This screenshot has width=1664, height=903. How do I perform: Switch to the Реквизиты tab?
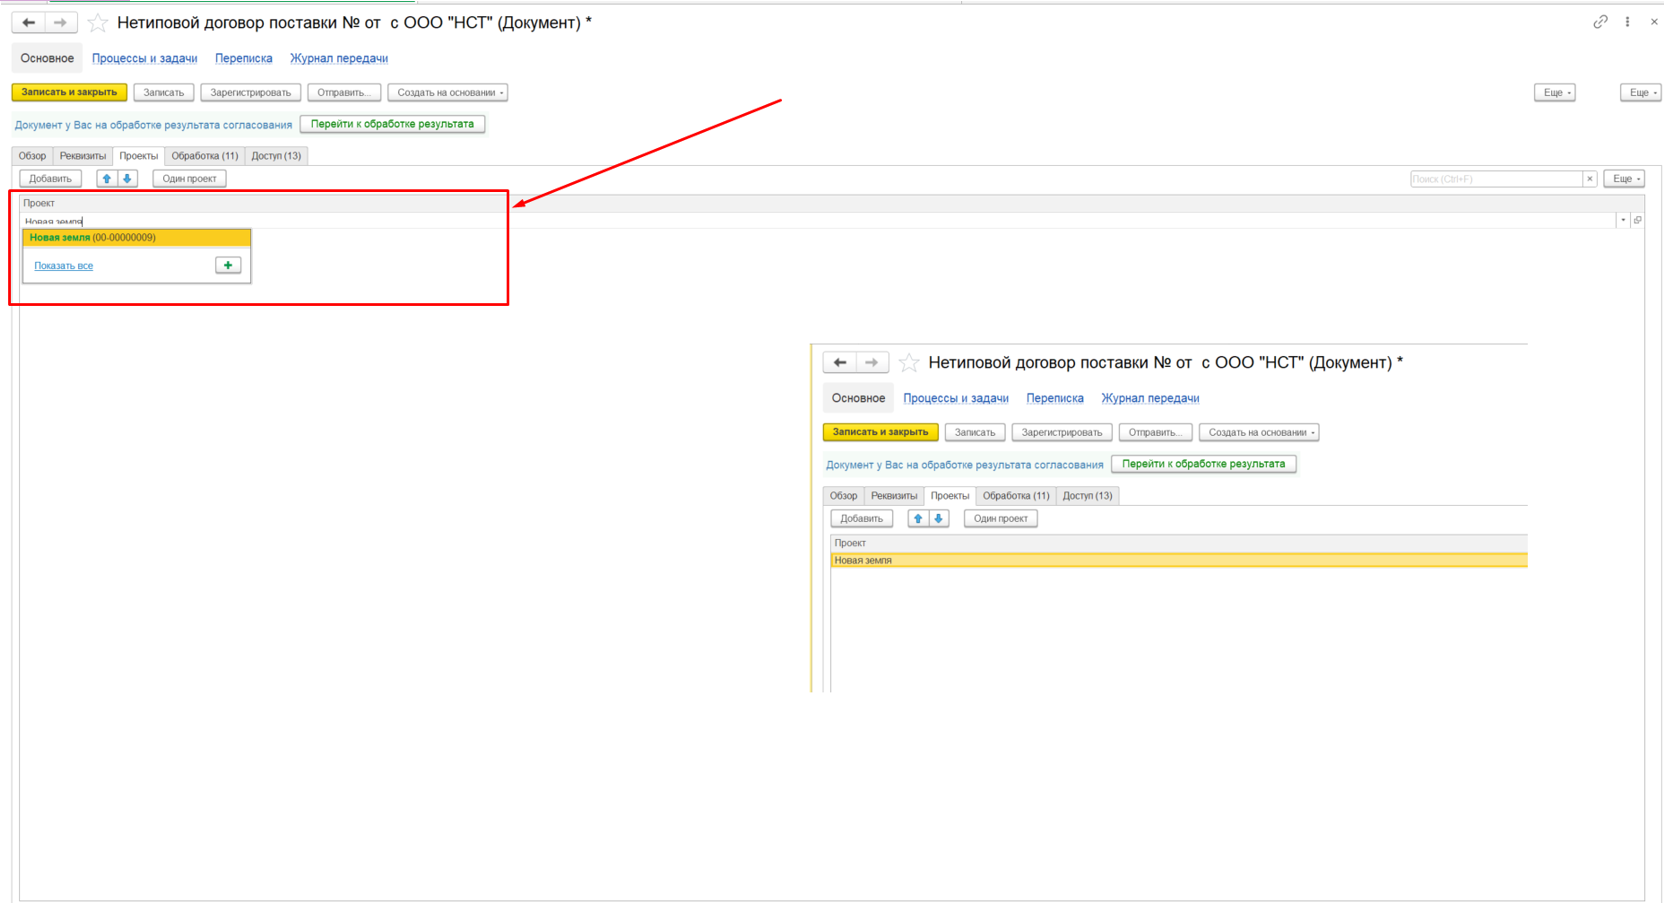(x=83, y=156)
